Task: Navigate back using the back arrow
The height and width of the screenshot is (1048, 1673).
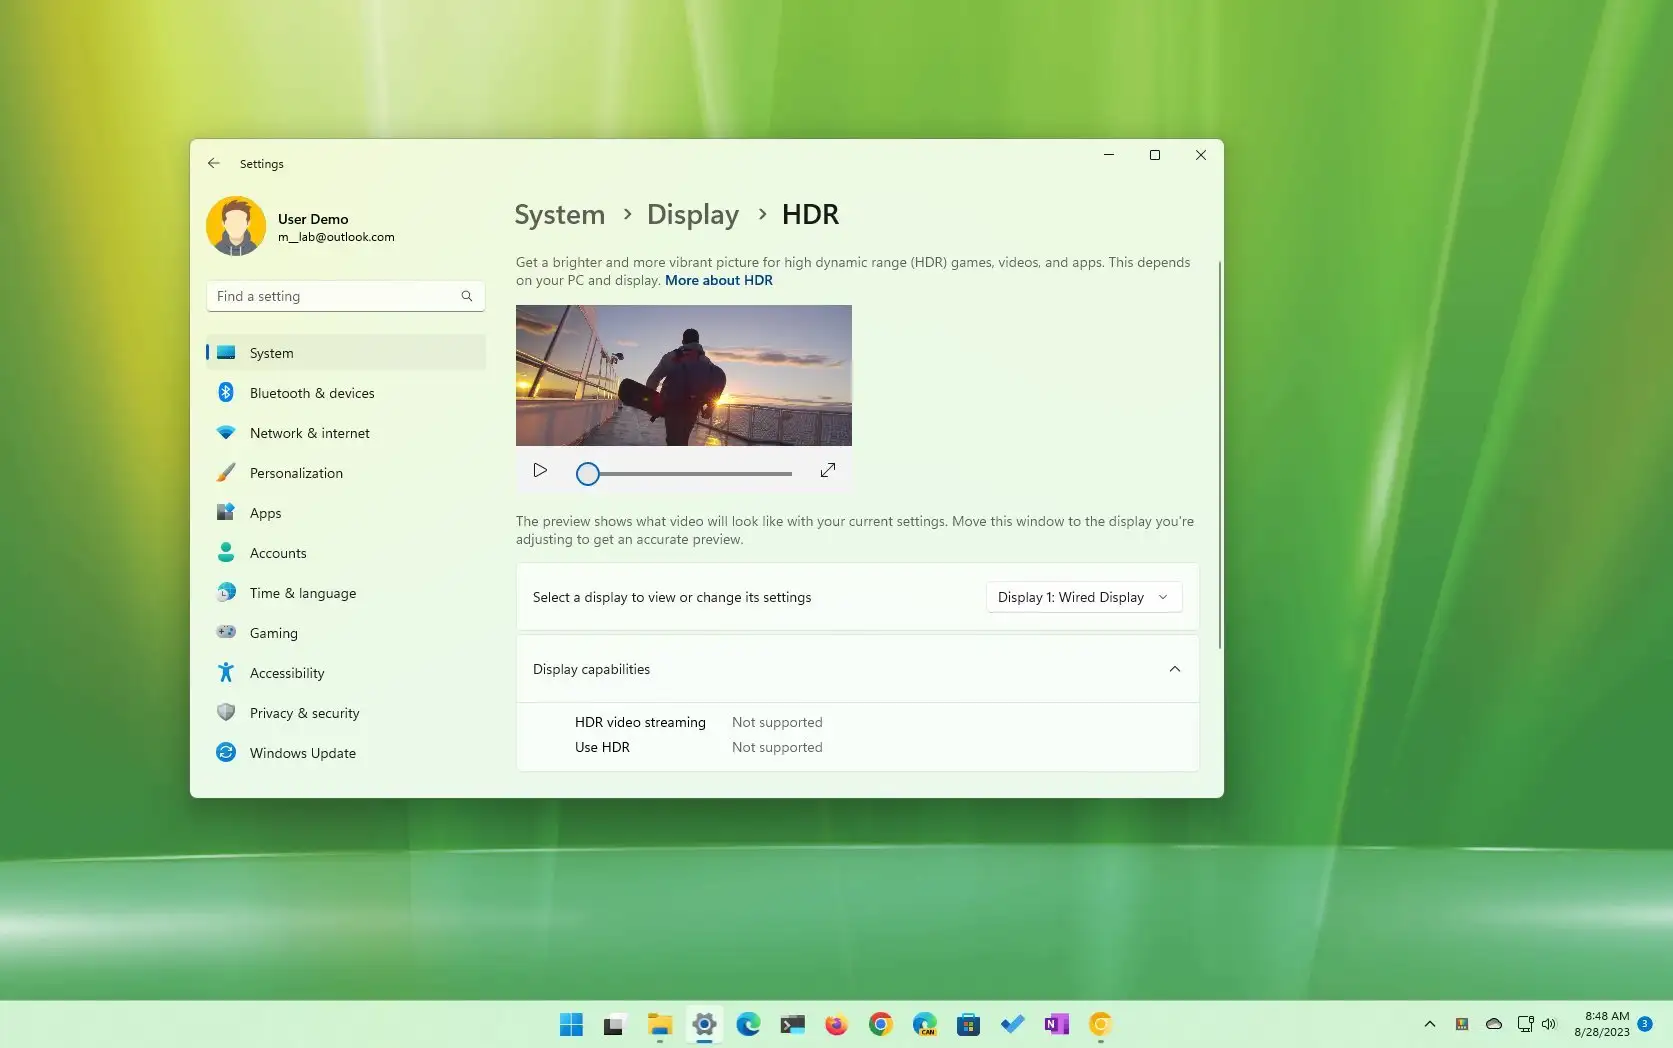Action: (x=213, y=162)
